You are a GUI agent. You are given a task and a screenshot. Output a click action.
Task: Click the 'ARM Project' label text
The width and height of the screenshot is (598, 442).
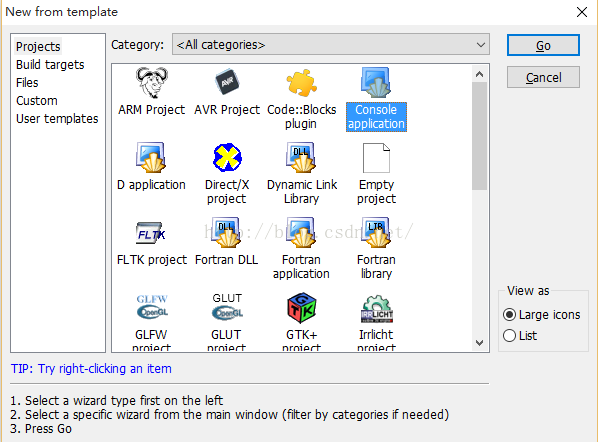pyautogui.click(x=151, y=110)
